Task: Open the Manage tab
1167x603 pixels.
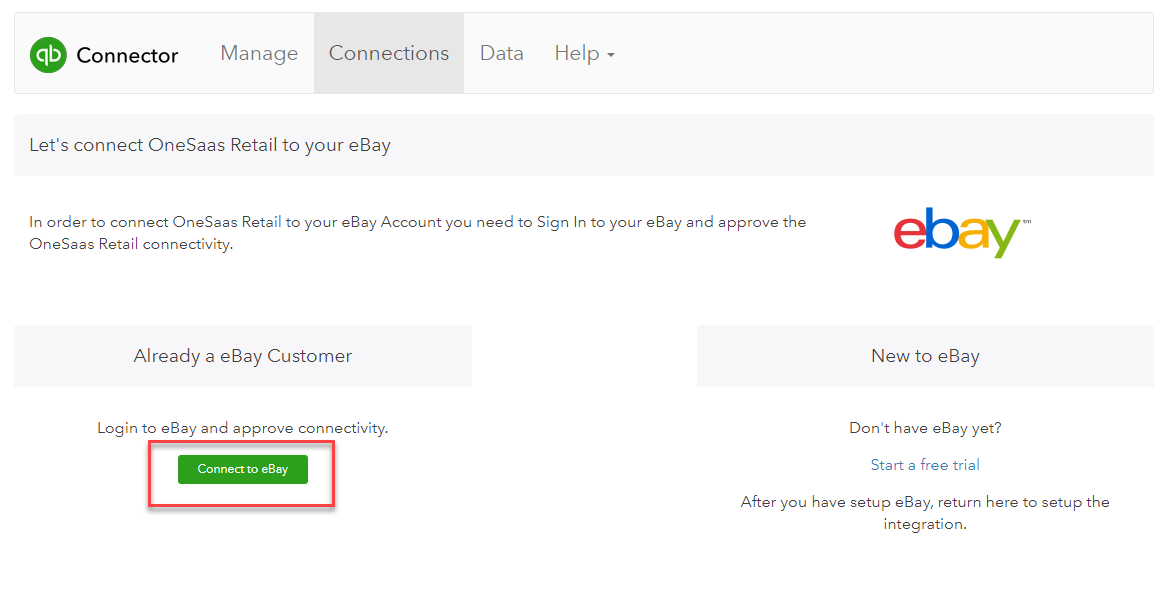Action: point(259,54)
